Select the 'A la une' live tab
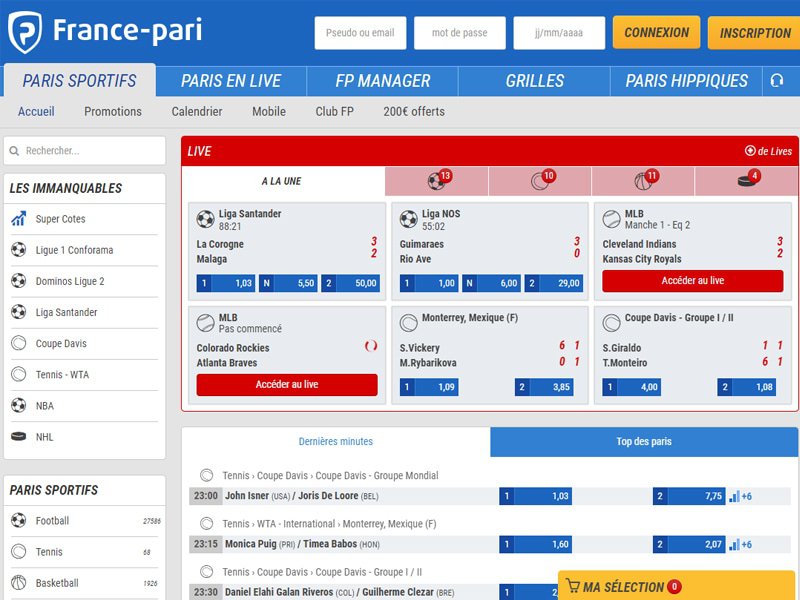 pyautogui.click(x=282, y=181)
